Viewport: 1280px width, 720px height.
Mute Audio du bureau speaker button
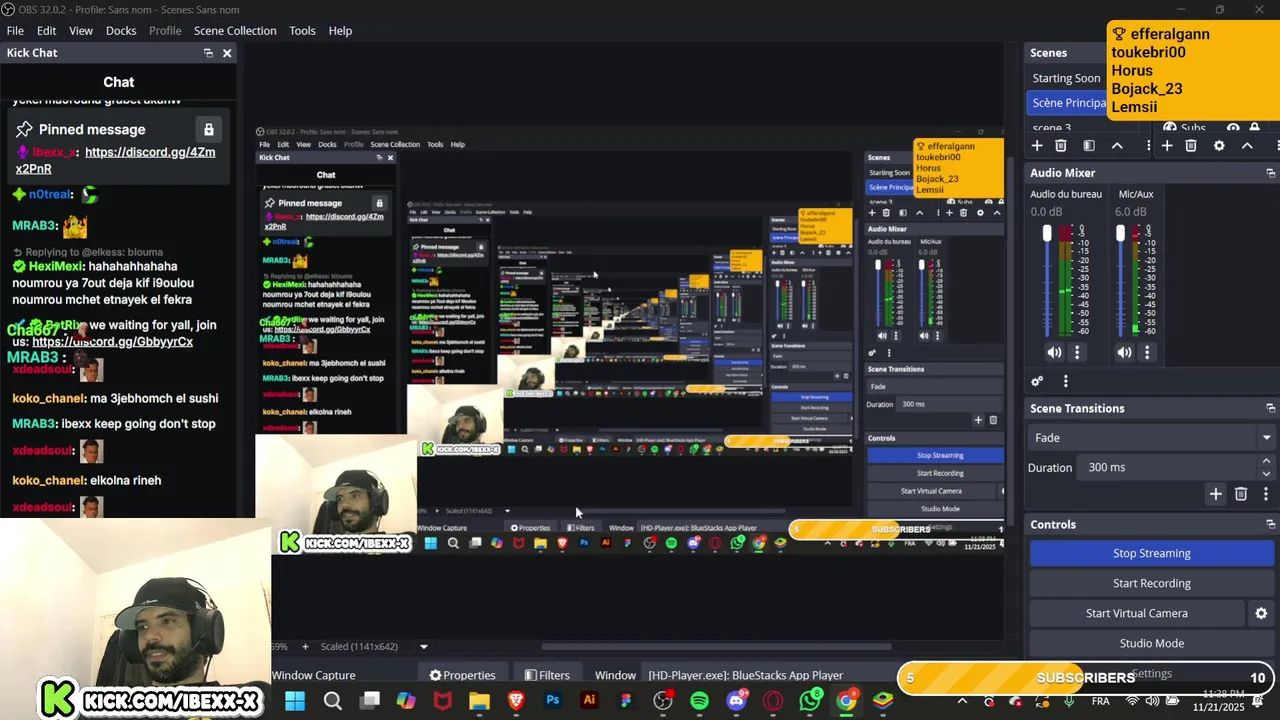point(1054,352)
